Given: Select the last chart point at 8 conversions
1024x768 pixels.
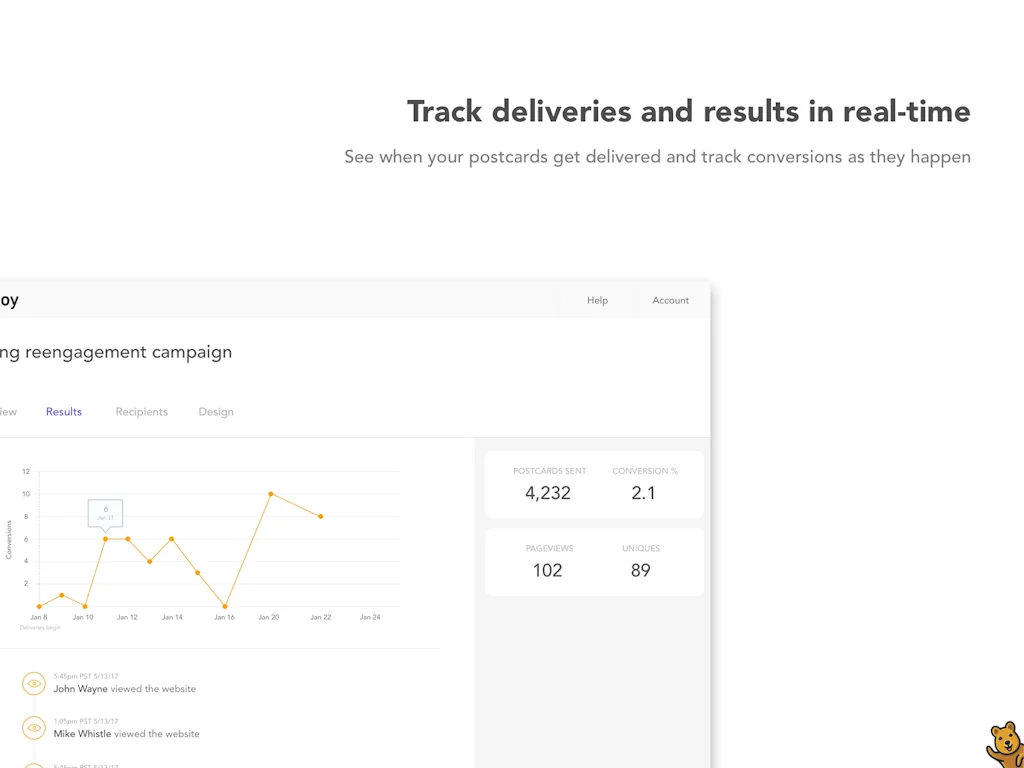Looking at the screenshot, I should [x=321, y=517].
